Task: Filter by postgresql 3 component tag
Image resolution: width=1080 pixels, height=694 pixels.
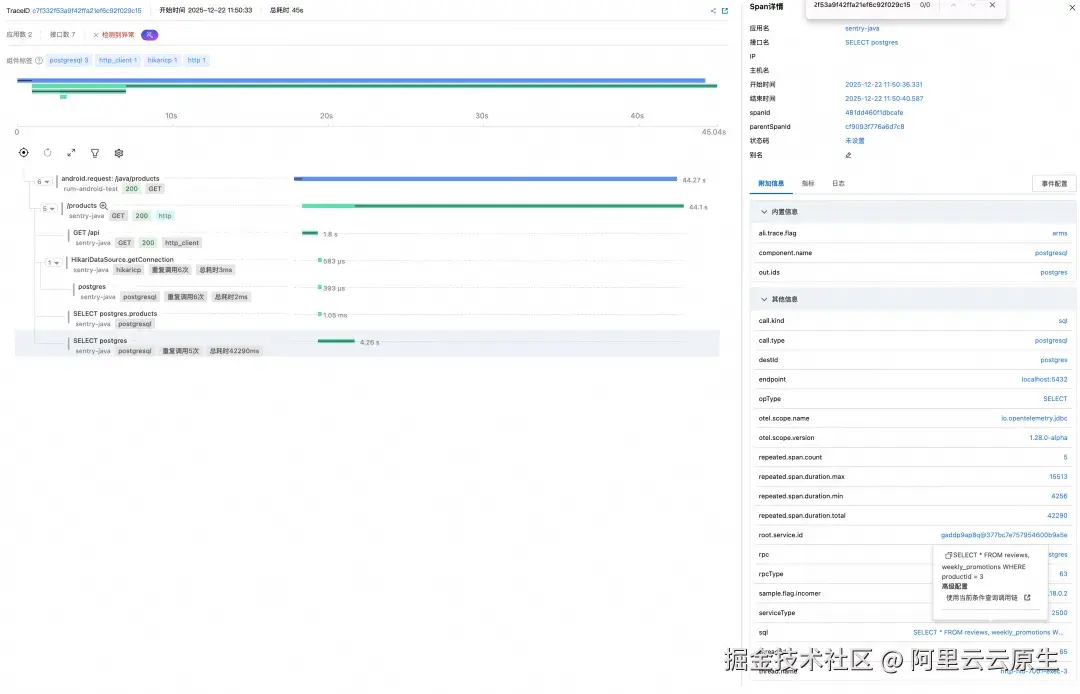Action: (68, 61)
